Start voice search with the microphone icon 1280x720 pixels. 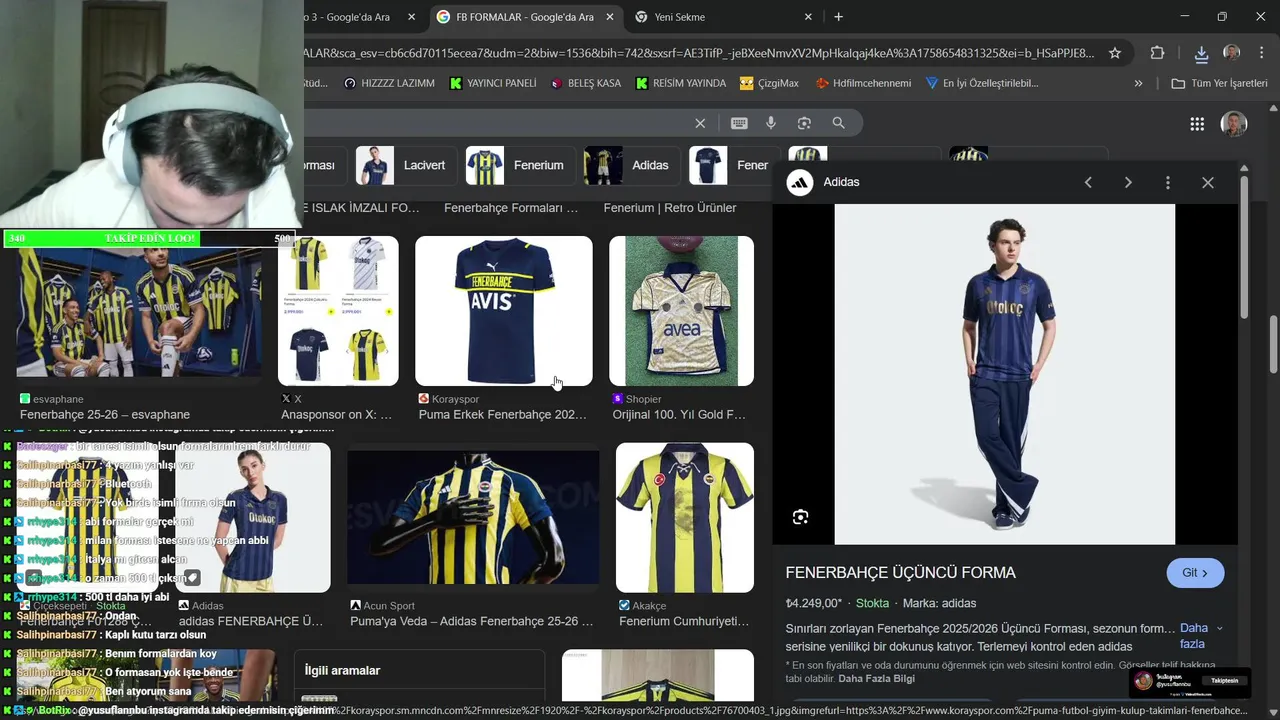771,123
